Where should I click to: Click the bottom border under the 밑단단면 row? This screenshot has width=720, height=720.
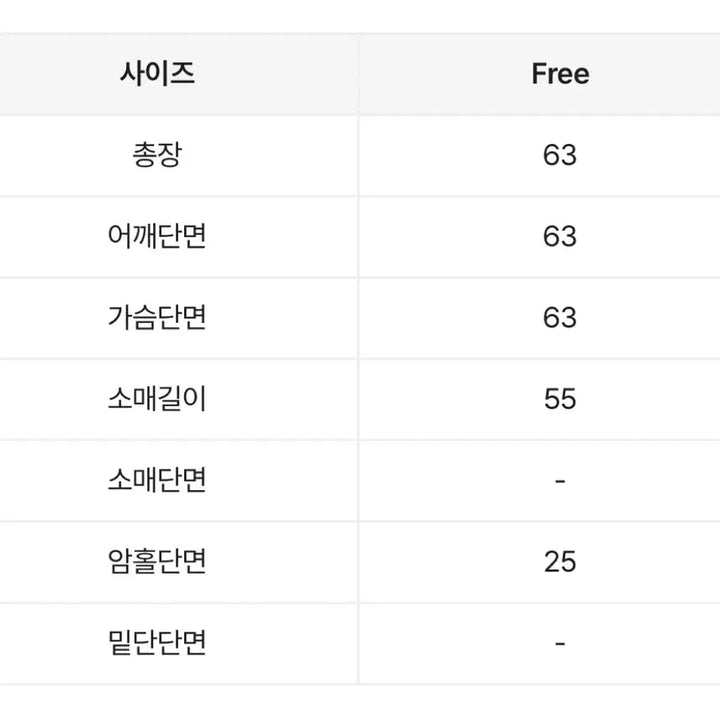click(x=360, y=684)
